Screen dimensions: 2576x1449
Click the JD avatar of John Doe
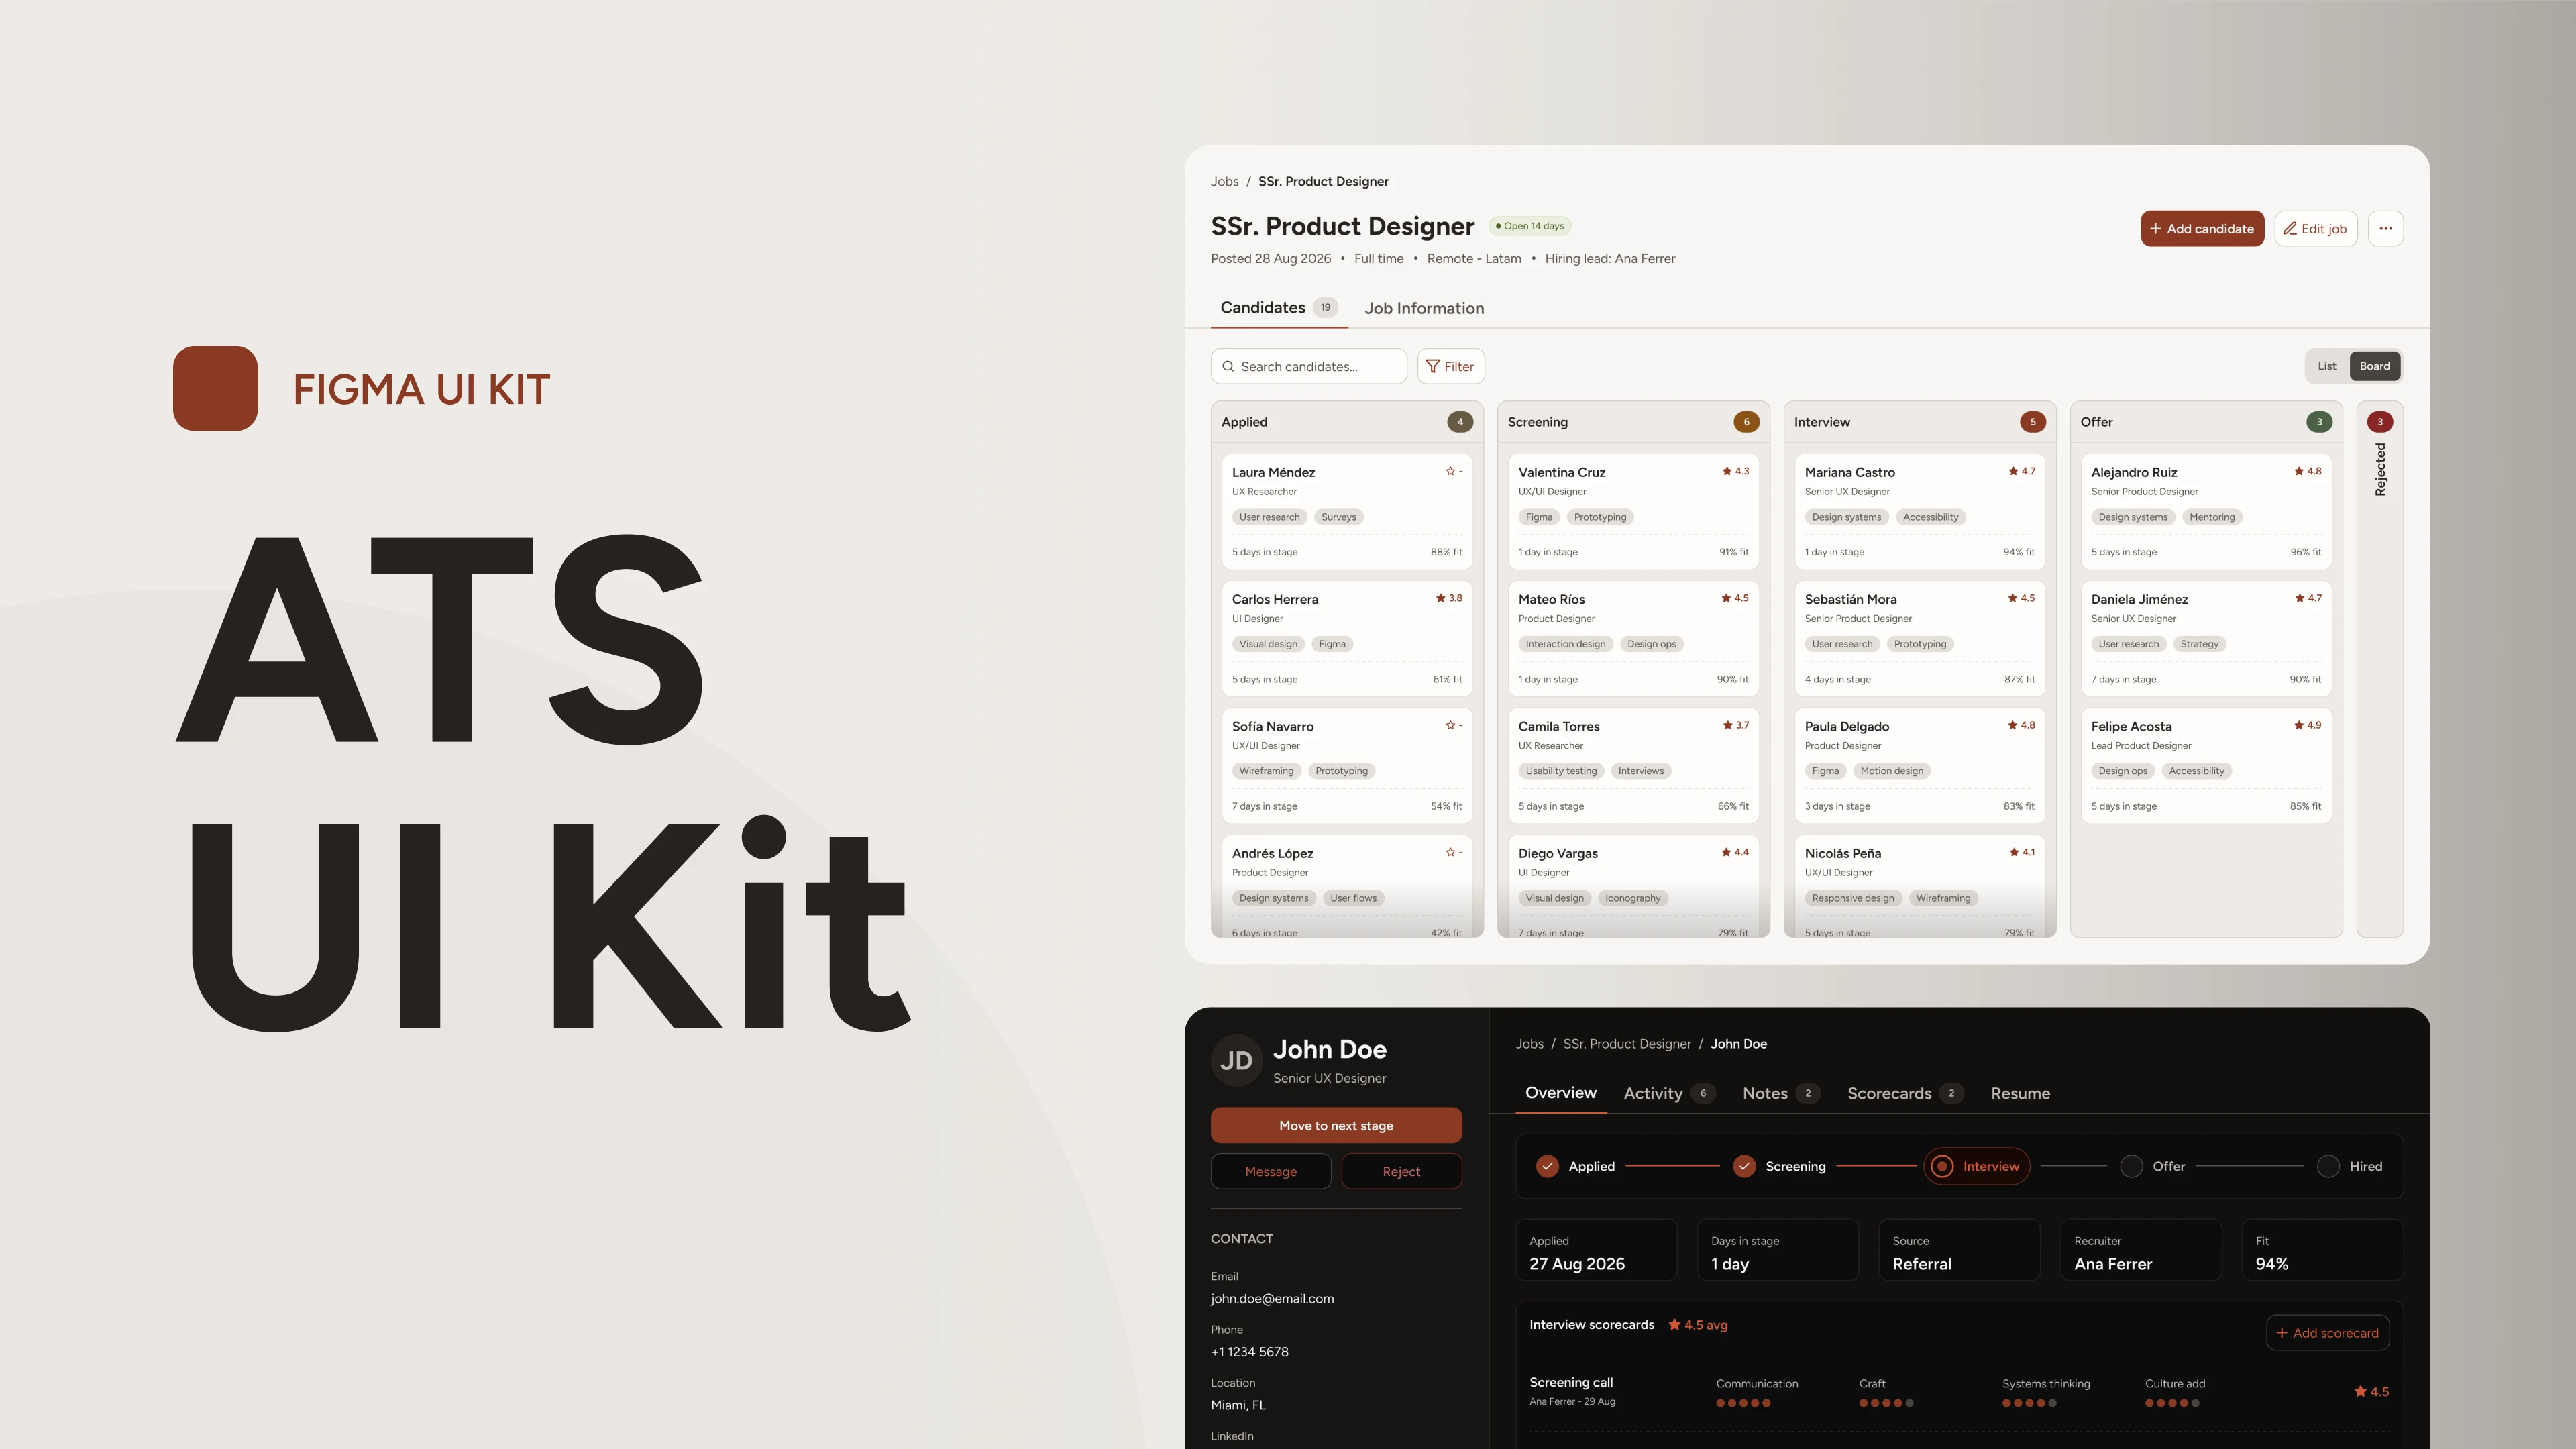pyautogui.click(x=1237, y=1060)
